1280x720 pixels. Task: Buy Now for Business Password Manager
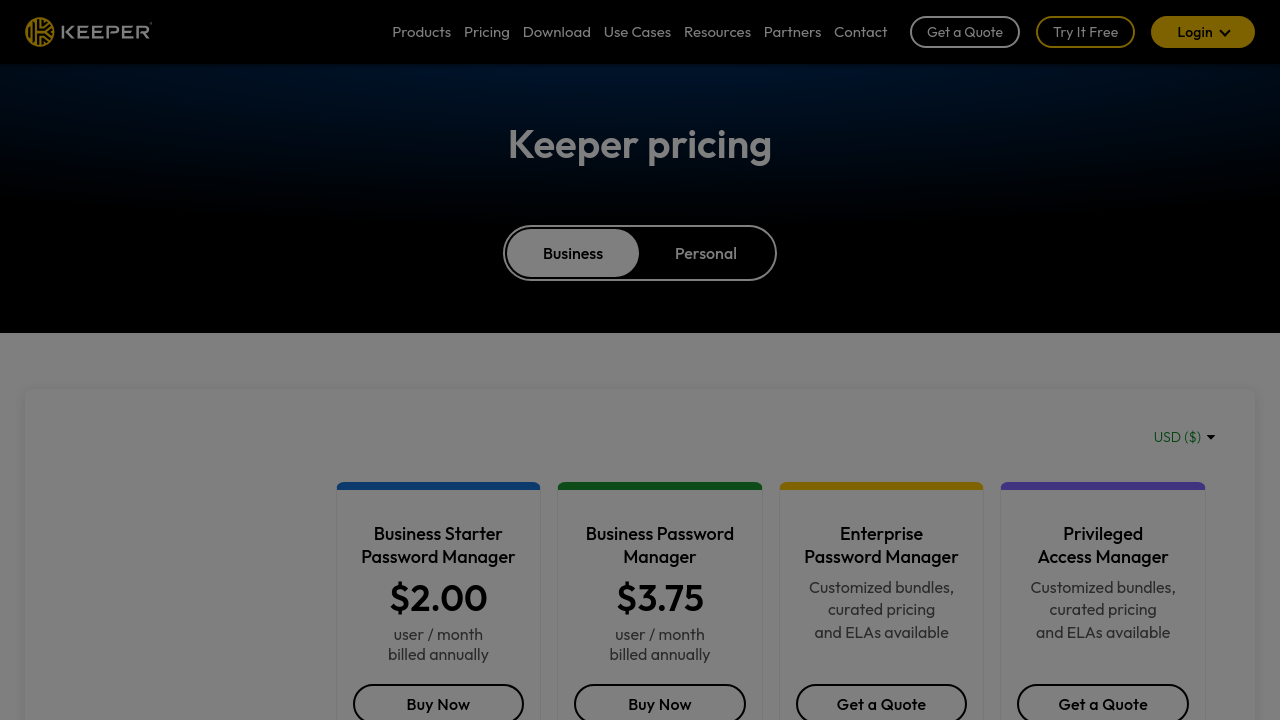660,704
